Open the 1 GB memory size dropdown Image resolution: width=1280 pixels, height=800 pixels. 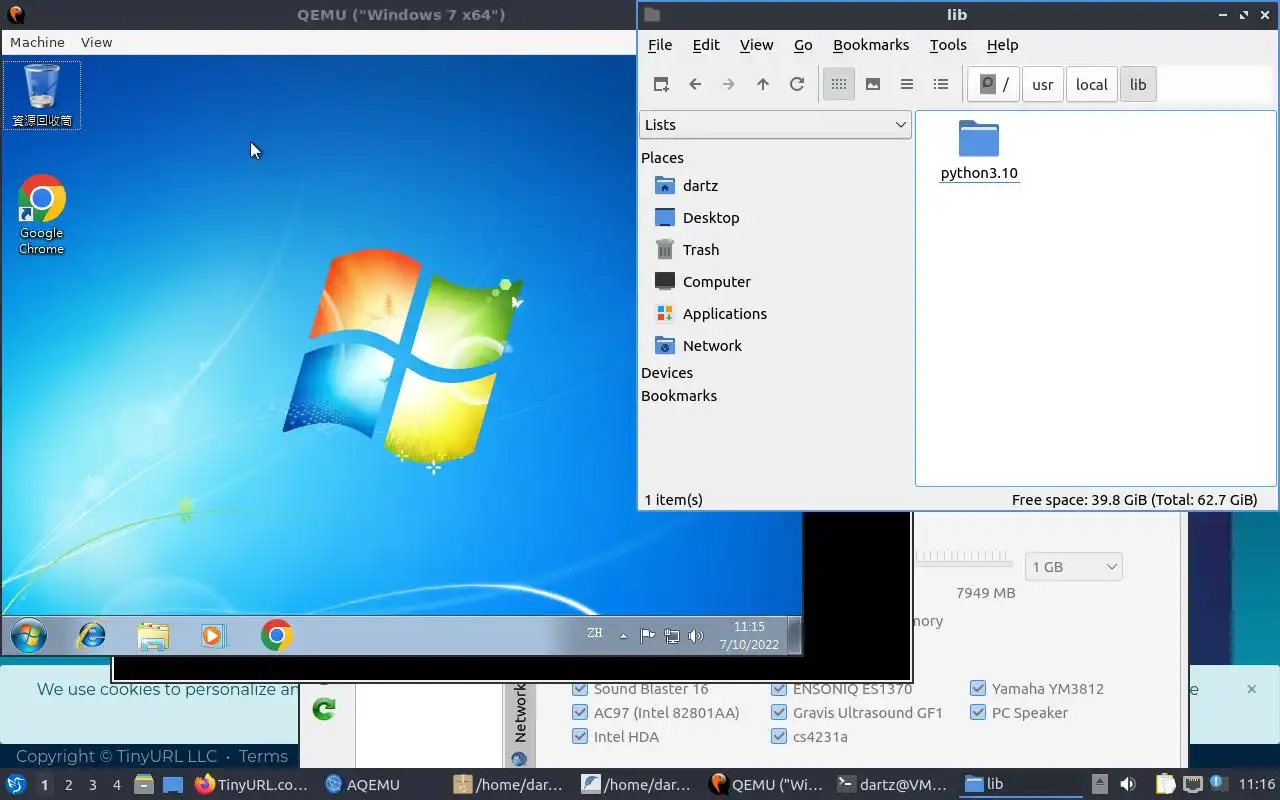tap(1074, 567)
